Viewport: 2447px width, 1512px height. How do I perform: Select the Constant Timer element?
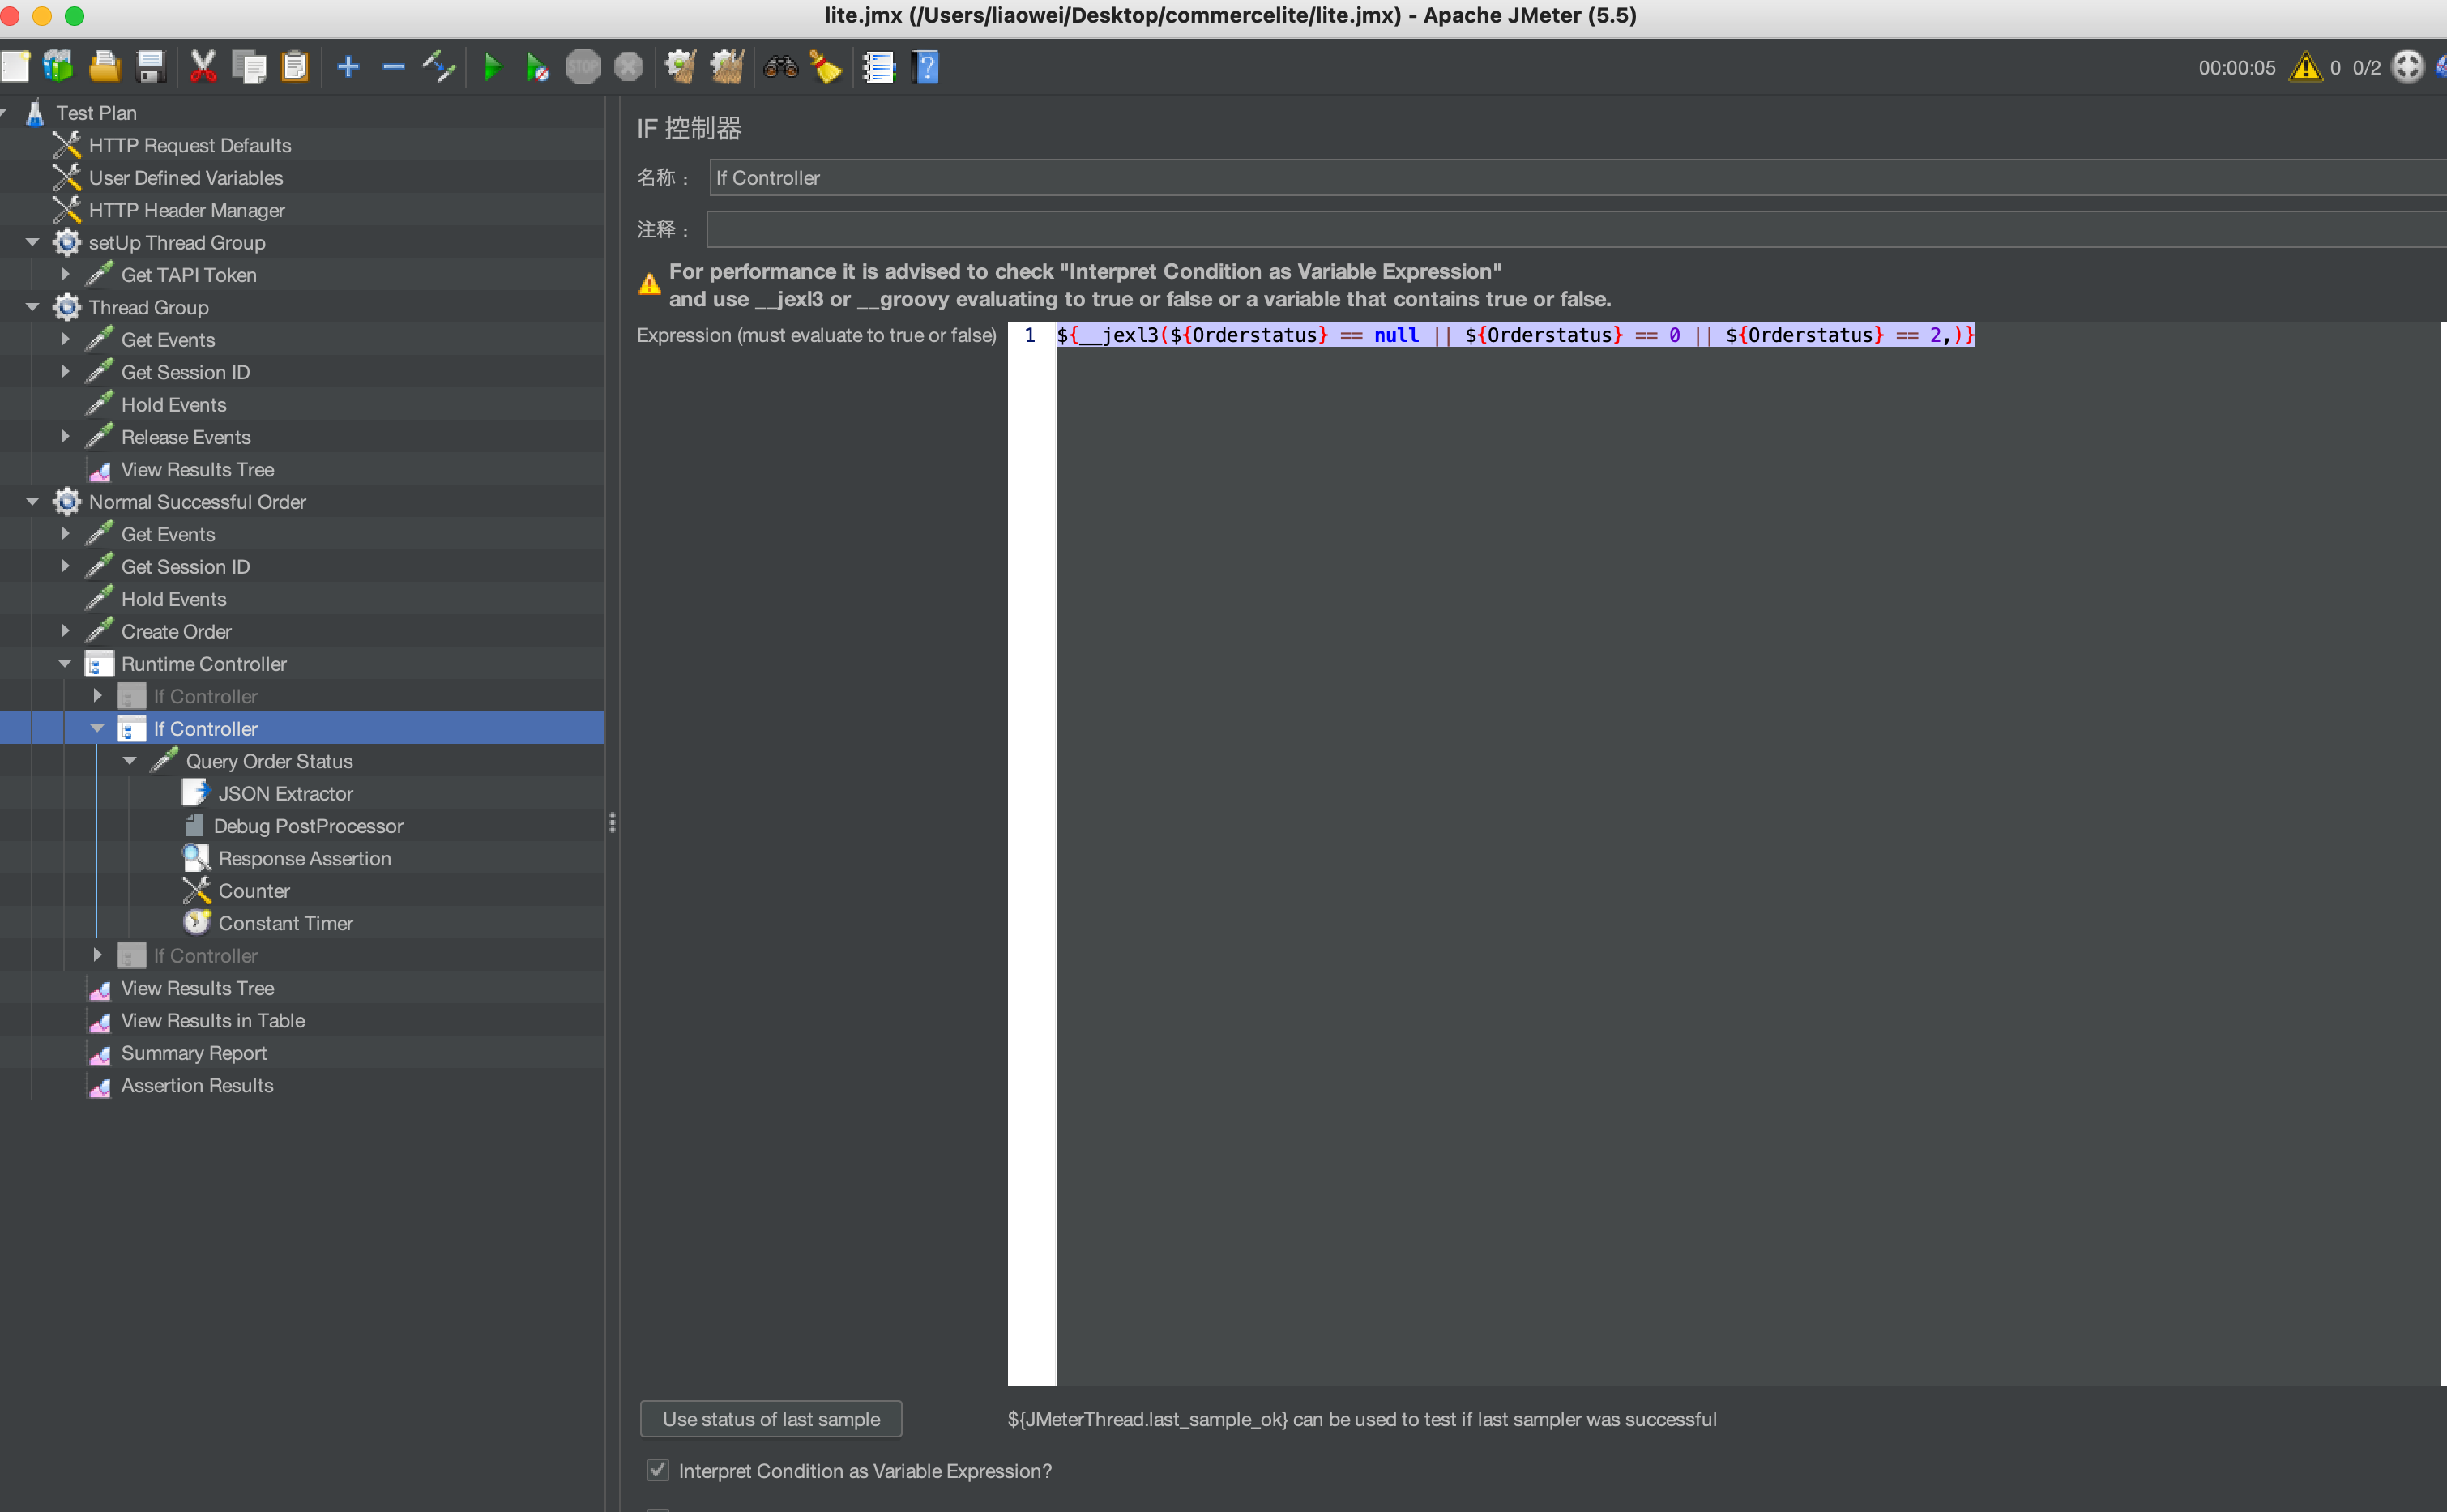[x=286, y=923]
